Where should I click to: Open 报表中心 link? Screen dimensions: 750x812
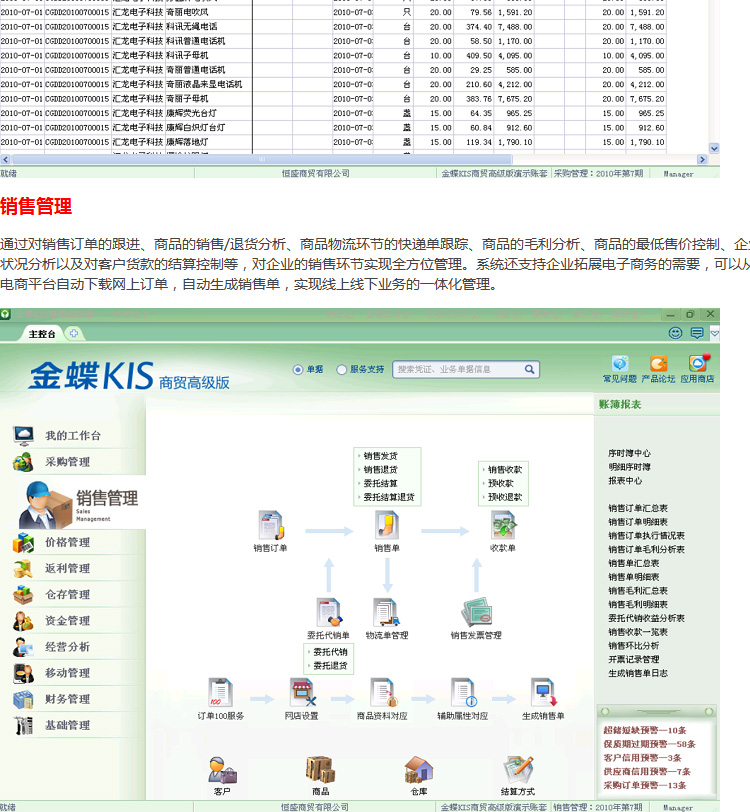tap(625, 481)
